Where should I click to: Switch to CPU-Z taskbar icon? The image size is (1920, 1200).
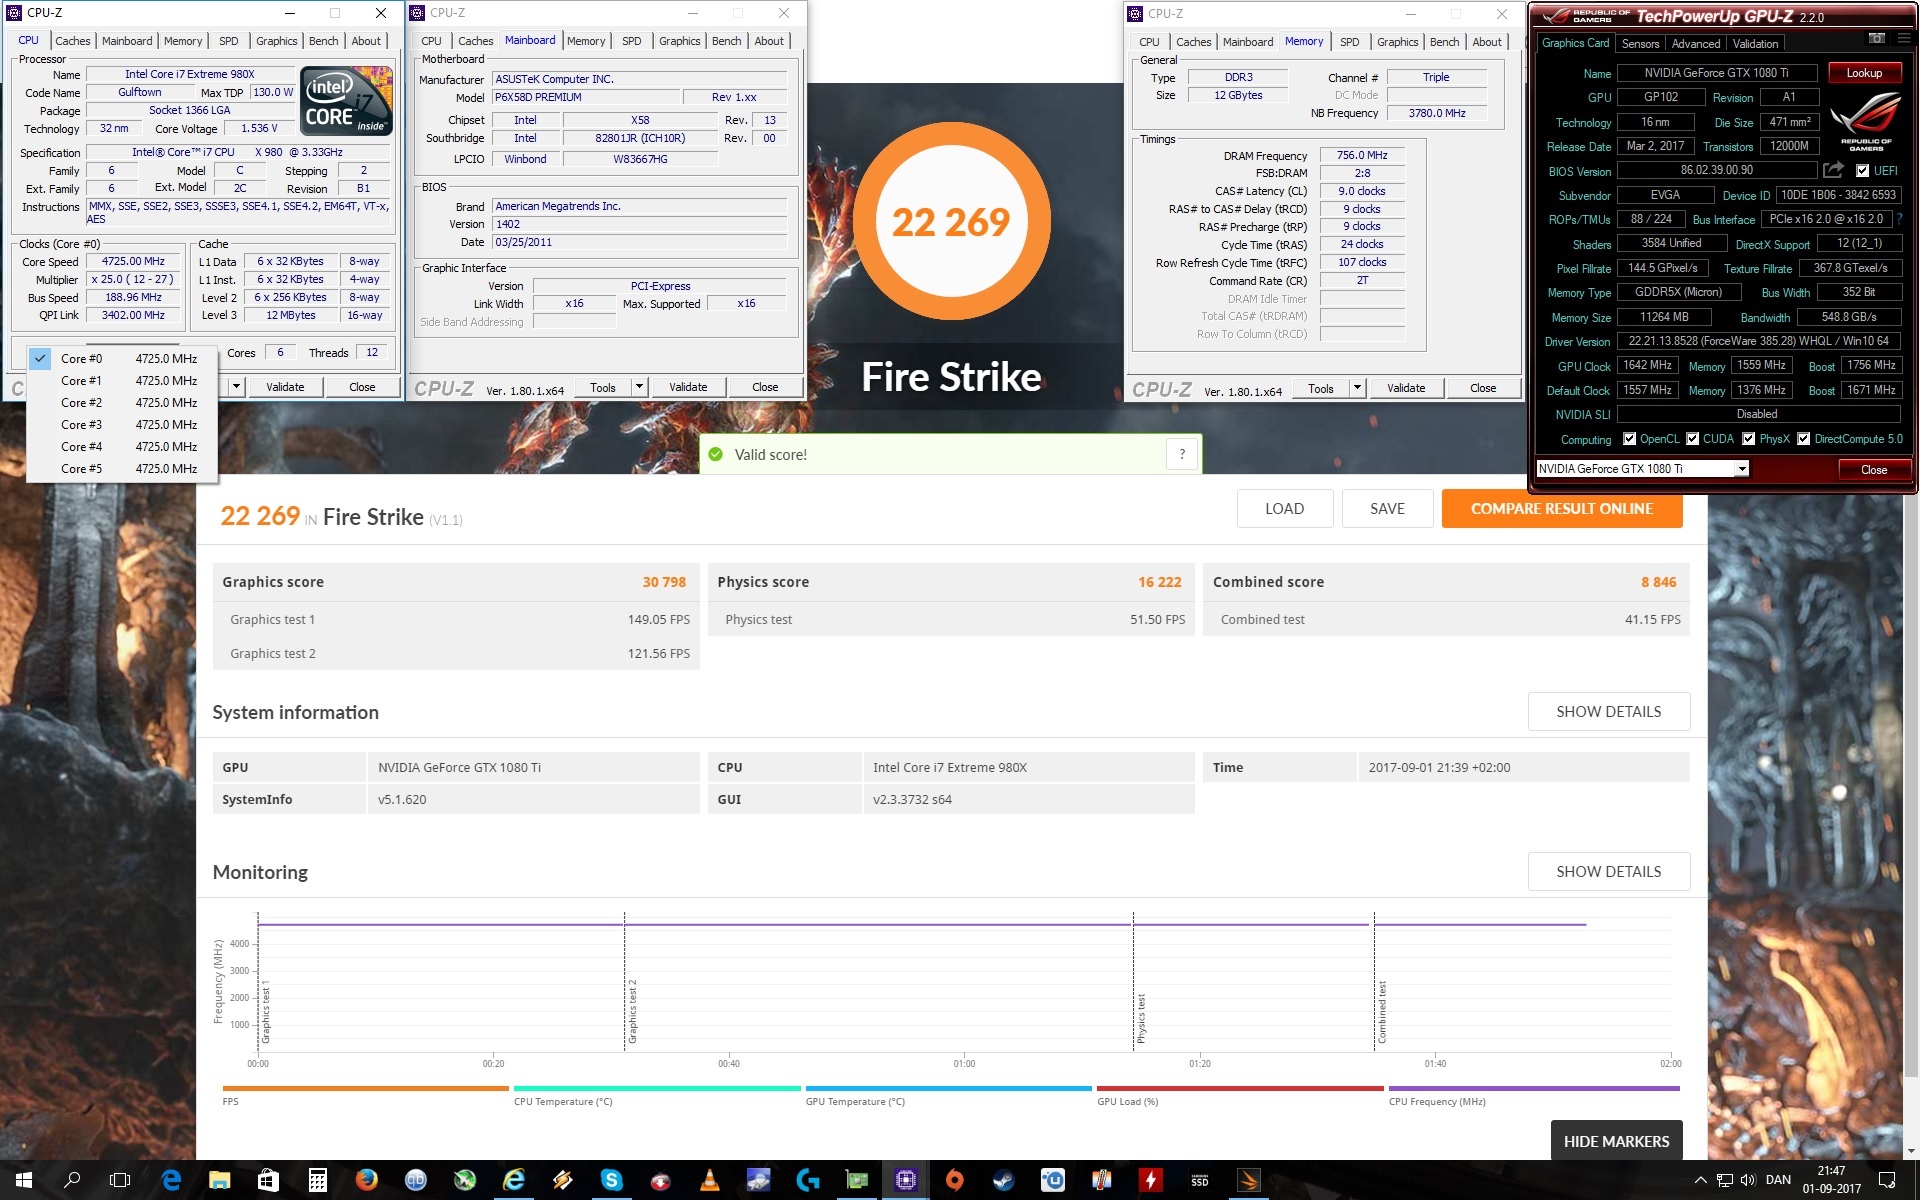click(906, 1180)
